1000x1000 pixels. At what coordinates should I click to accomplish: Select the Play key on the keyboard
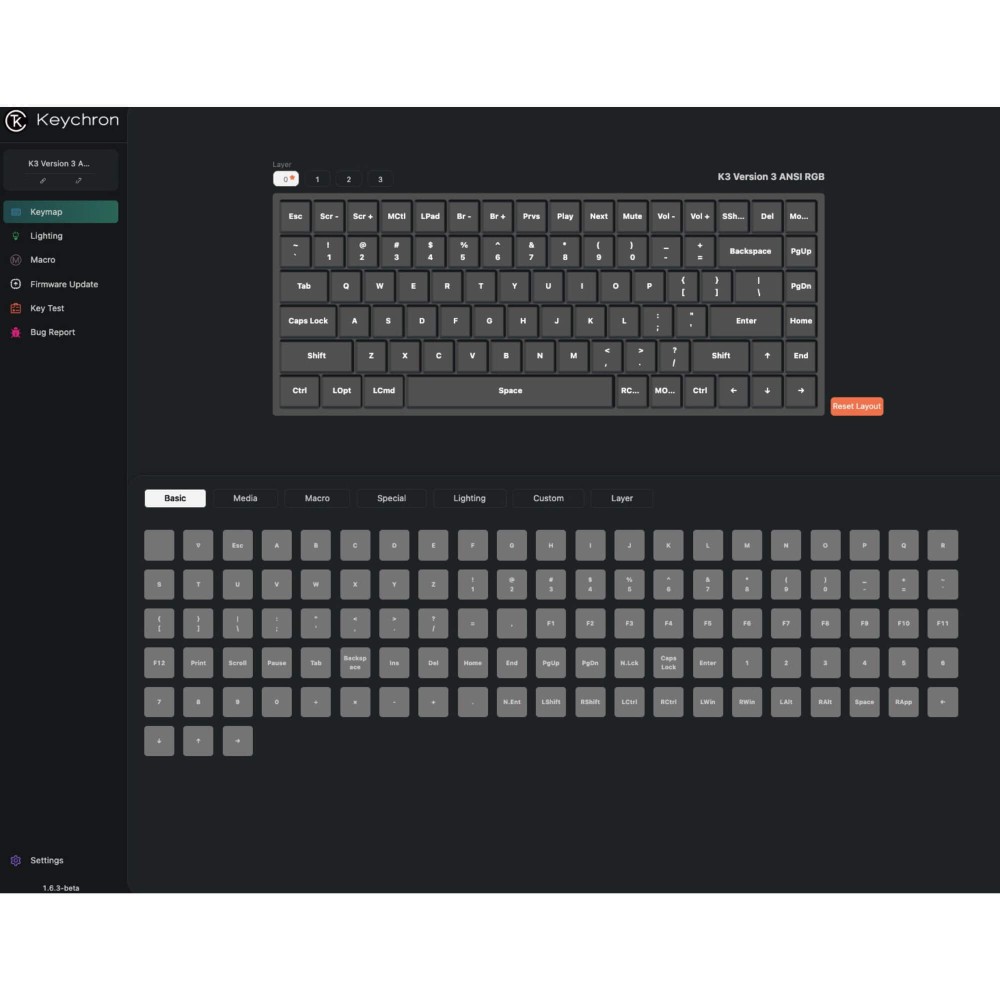pyautogui.click(x=565, y=217)
